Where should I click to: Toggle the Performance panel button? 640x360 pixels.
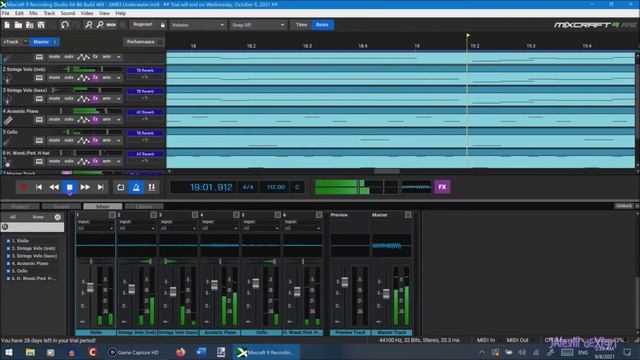point(144,42)
